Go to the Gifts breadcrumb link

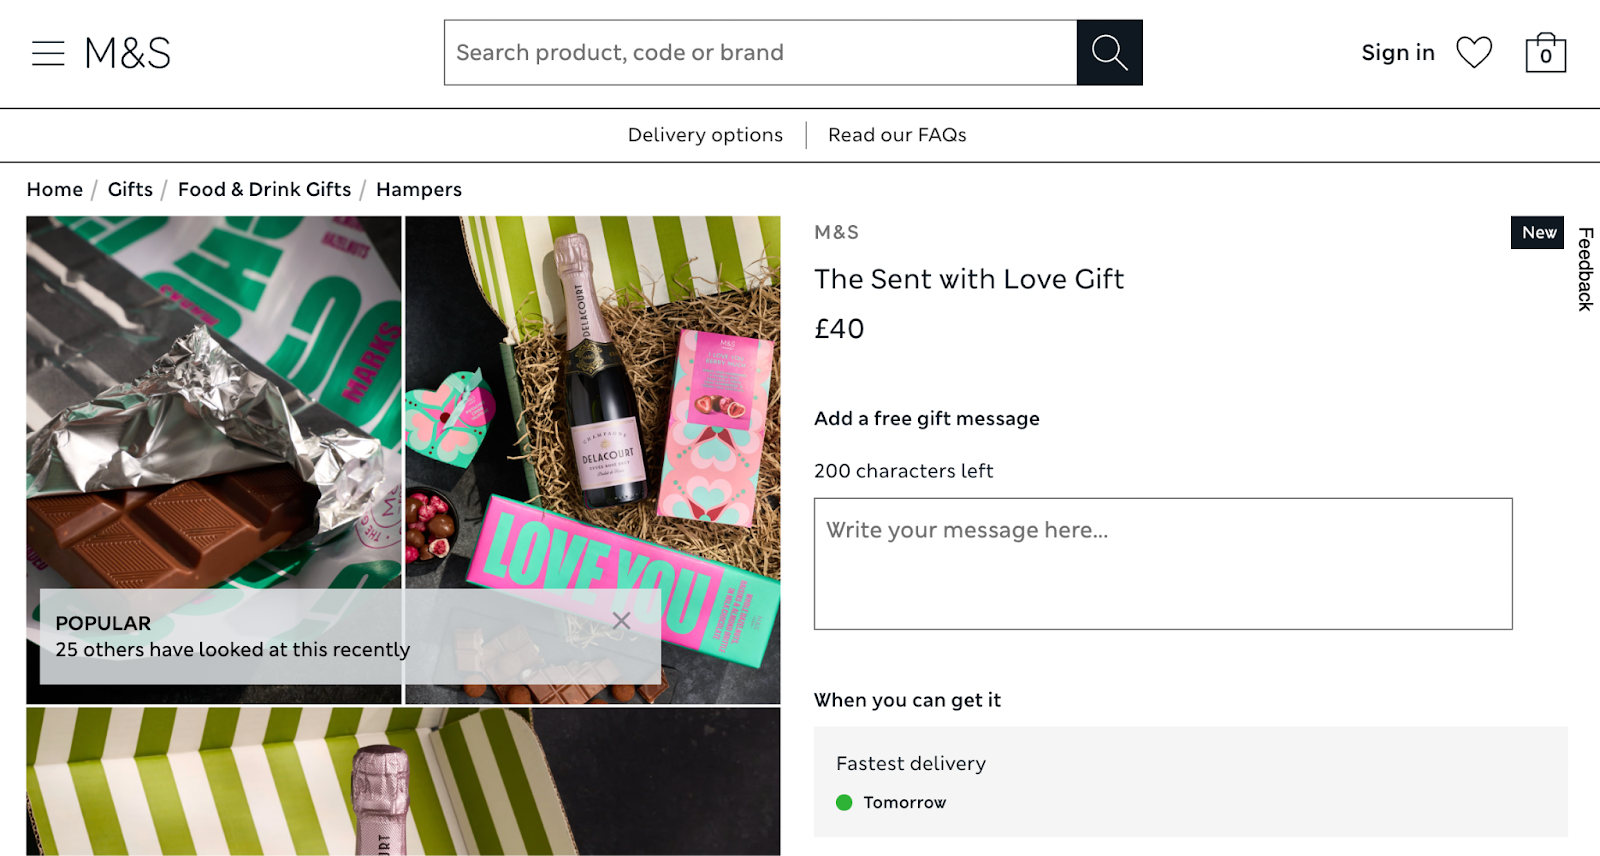point(130,189)
